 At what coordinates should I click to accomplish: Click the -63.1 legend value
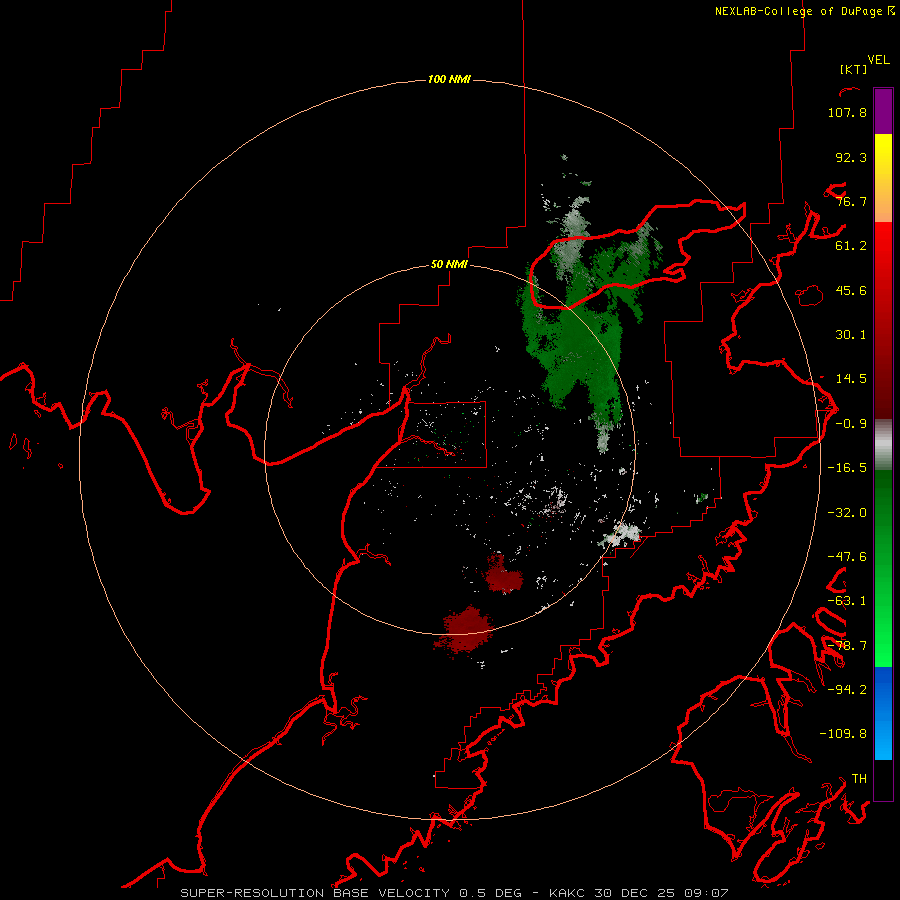[x=847, y=601]
